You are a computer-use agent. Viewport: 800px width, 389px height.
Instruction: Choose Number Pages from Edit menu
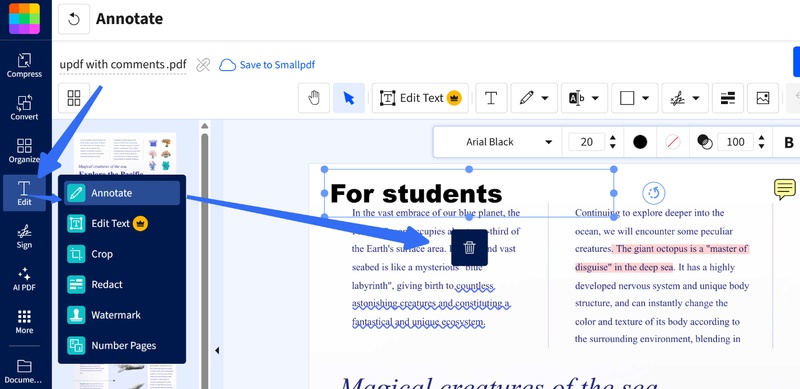click(122, 346)
